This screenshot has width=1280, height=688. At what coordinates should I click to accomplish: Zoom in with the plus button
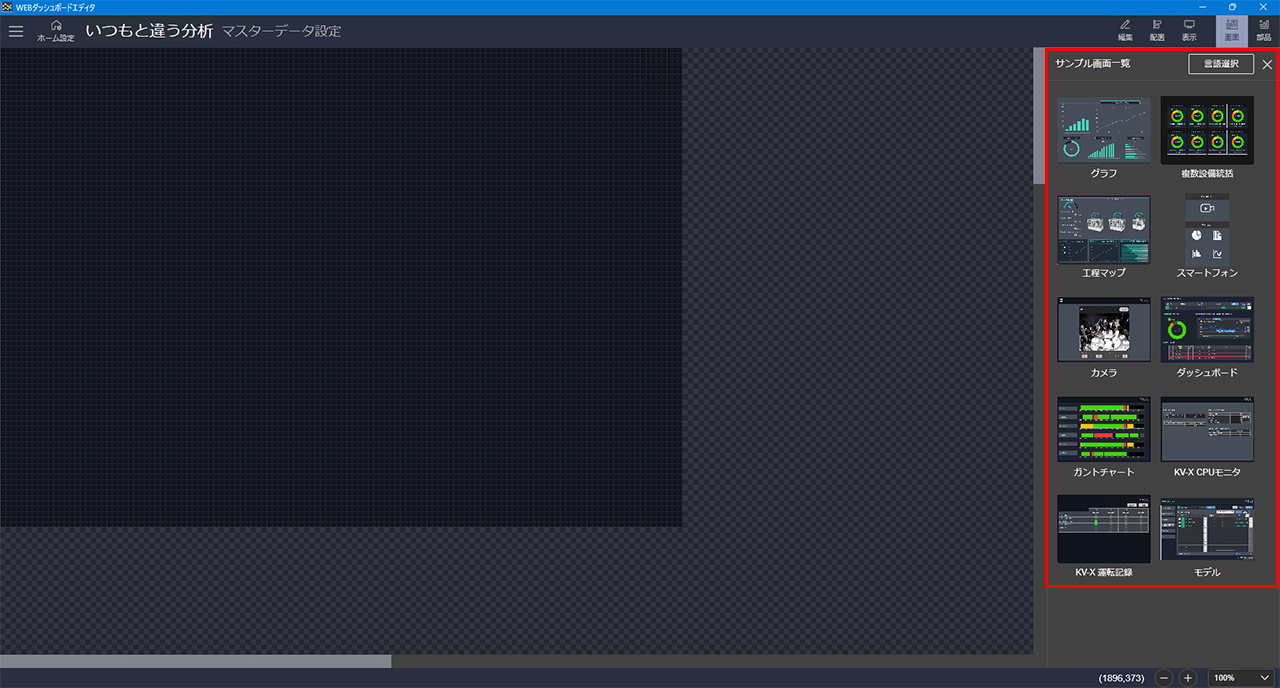[x=1188, y=678]
